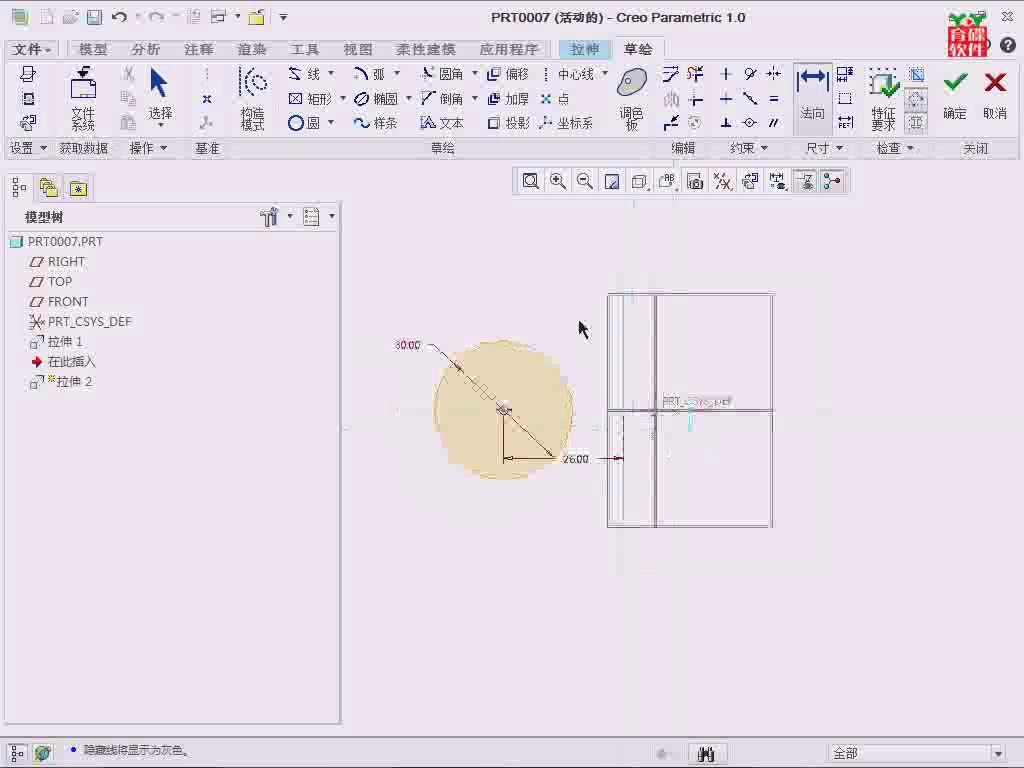
Task: Expand the Operations (操作) group menu
Action: 148,148
